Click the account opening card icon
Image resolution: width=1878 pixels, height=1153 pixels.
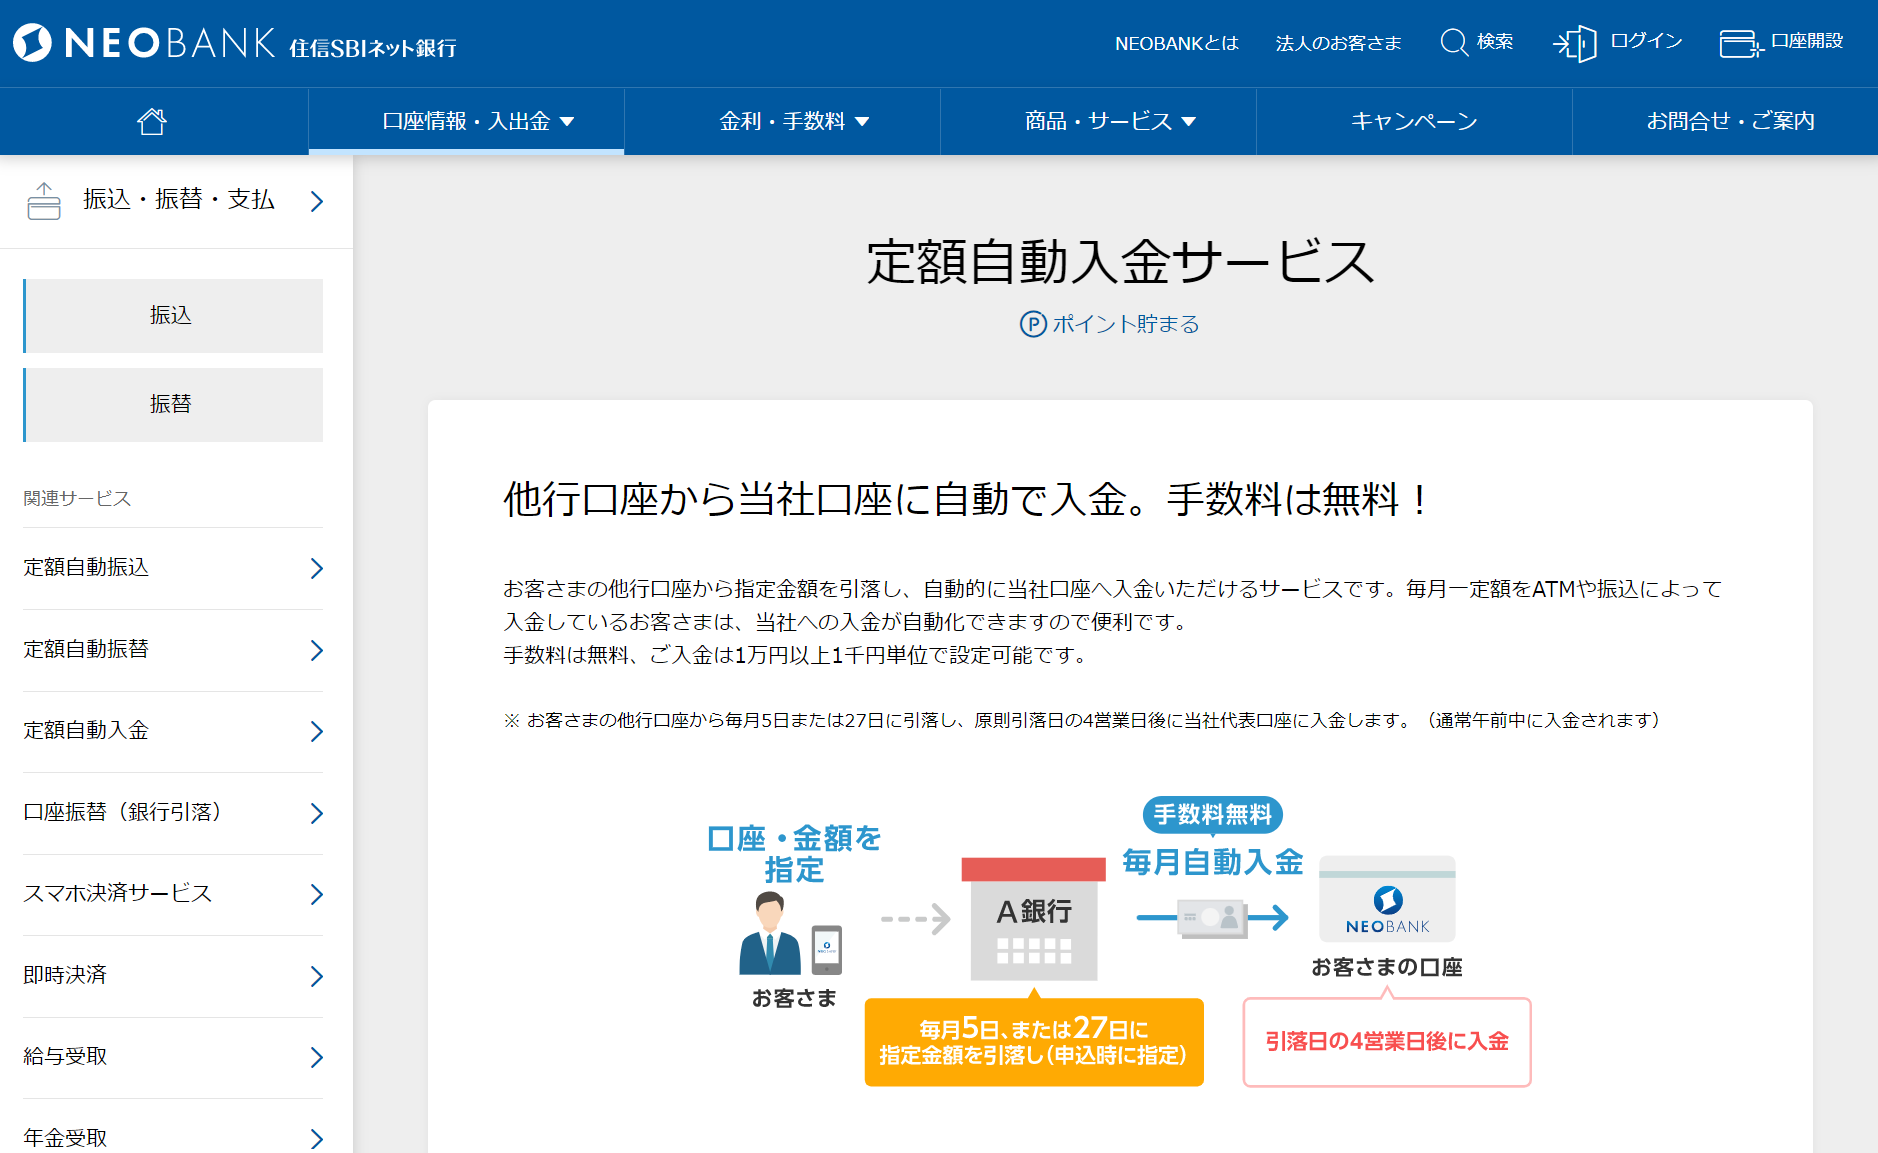[1740, 43]
